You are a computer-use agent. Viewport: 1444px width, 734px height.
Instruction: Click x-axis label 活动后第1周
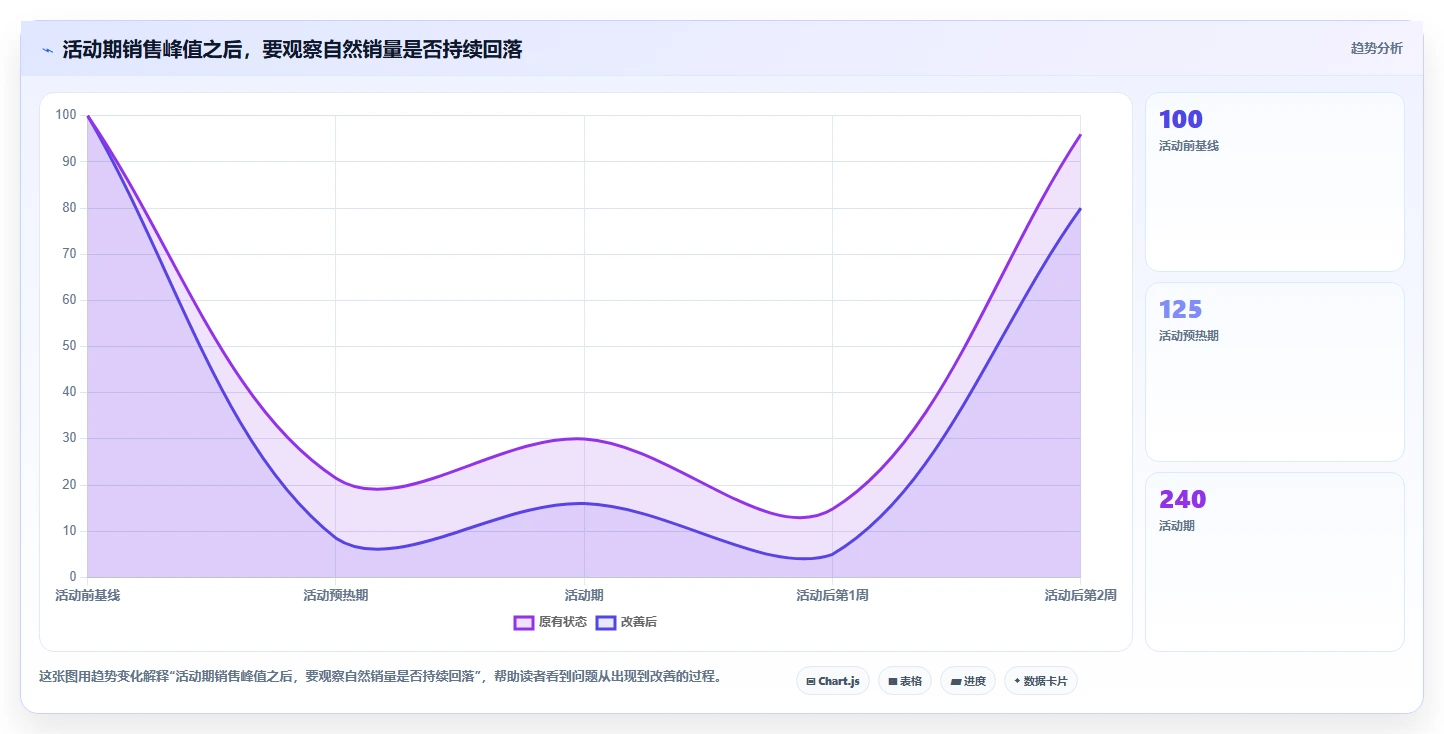pos(832,595)
